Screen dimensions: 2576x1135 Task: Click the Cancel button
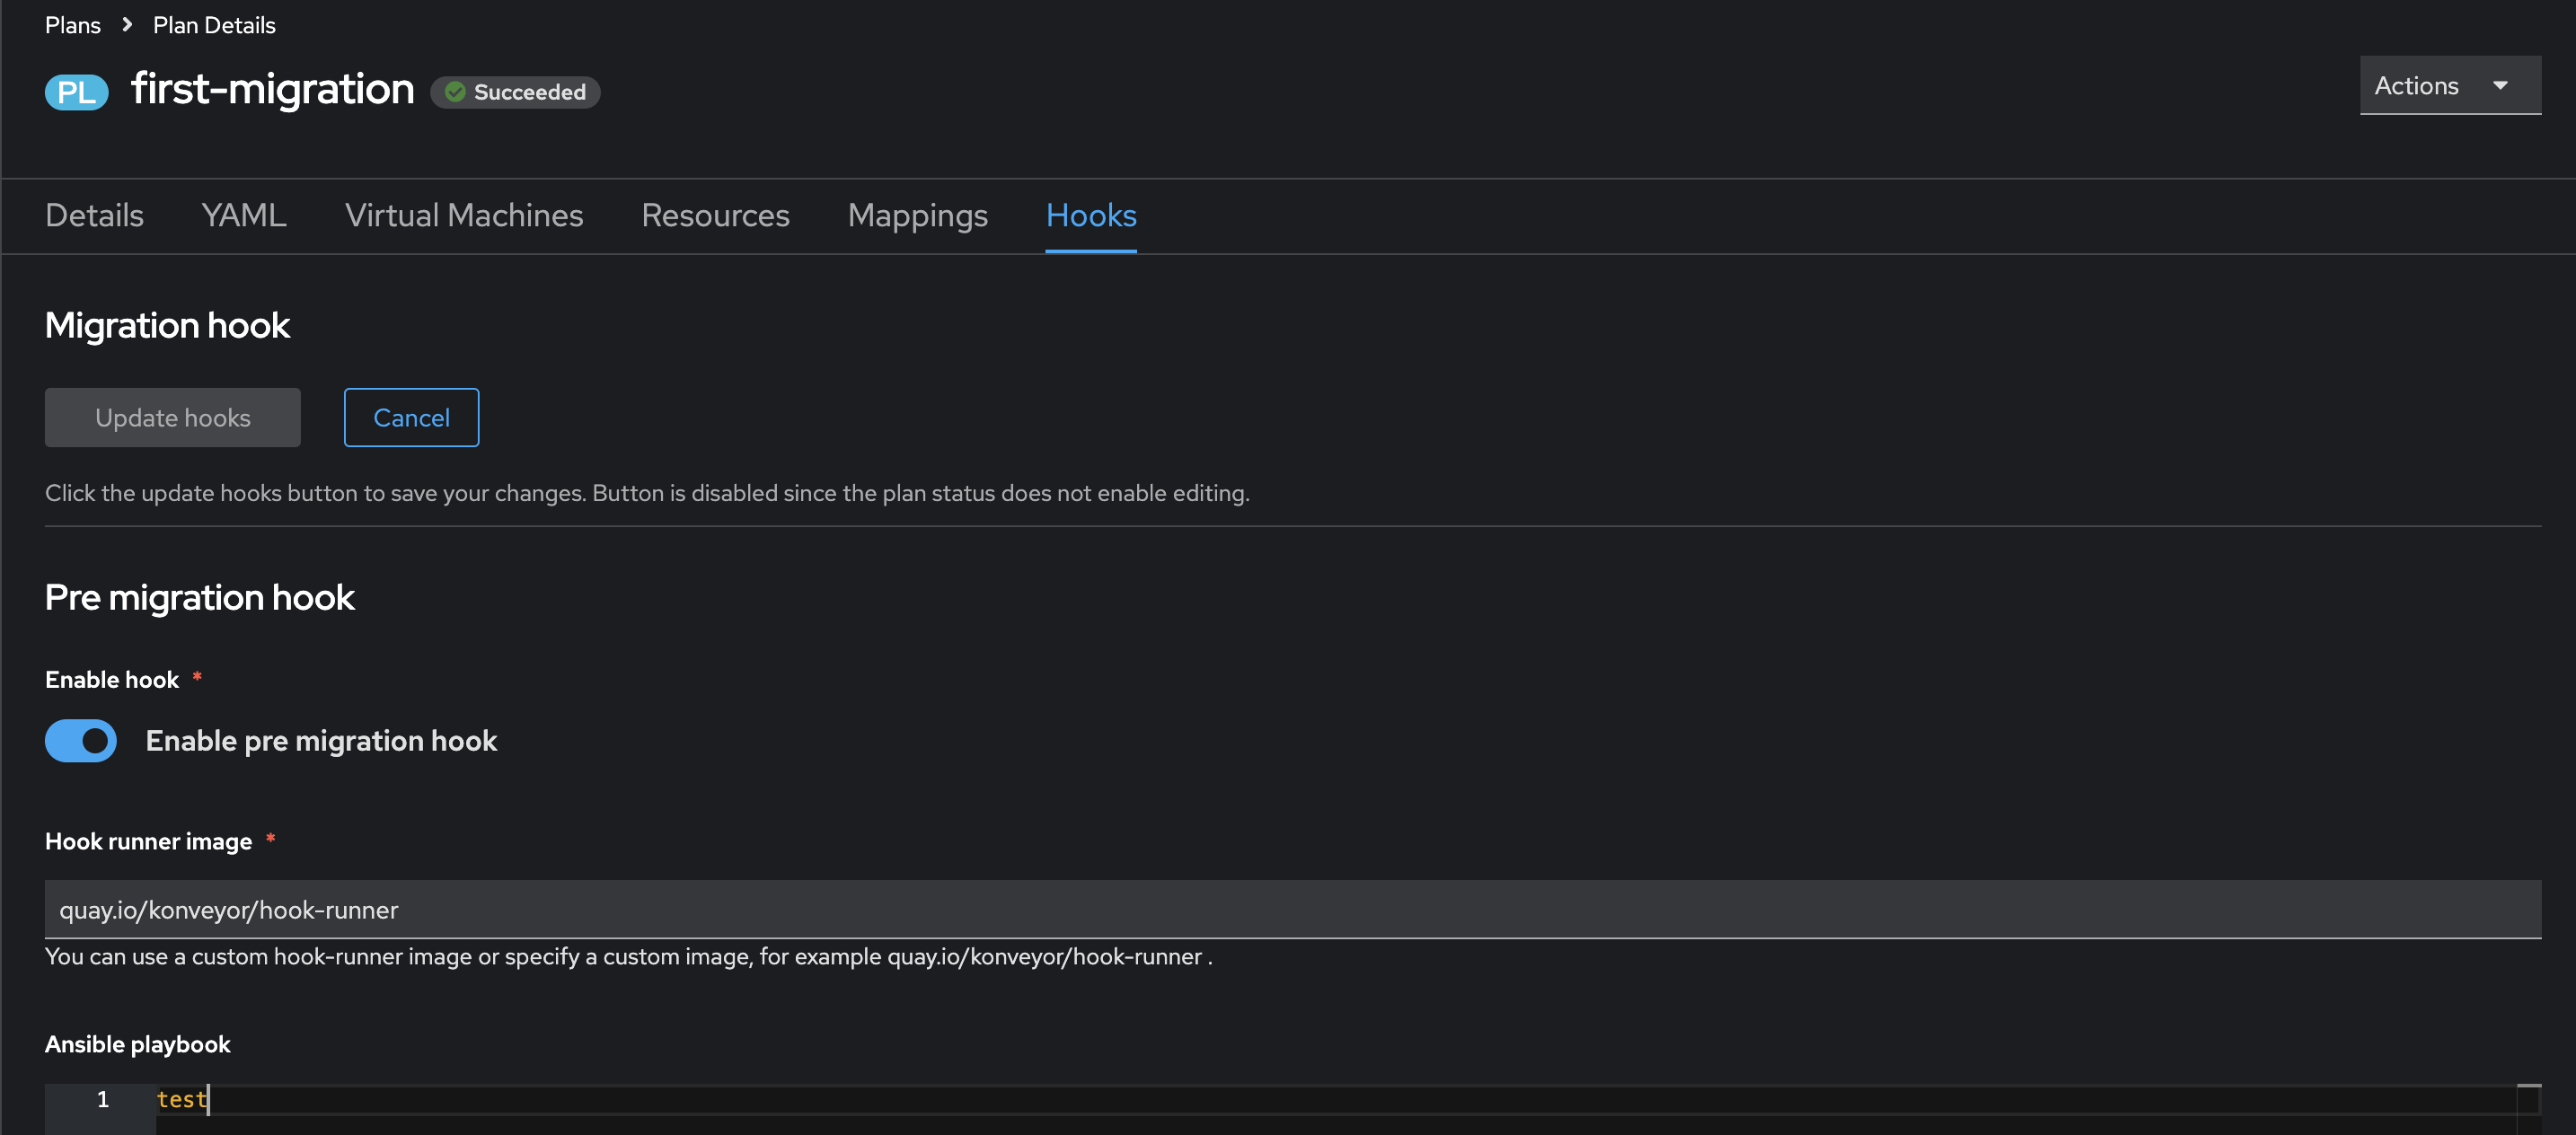pyautogui.click(x=411, y=418)
